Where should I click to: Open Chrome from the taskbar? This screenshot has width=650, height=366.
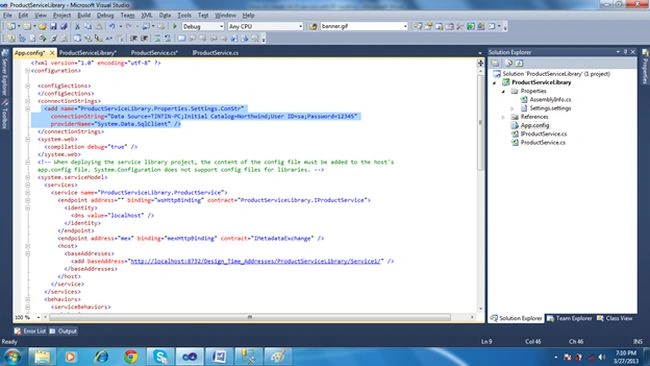pyautogui.click(x=131, y=356)
